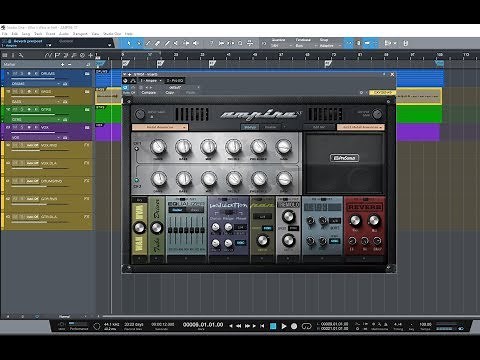Open the Song menu

click(26, 34)
